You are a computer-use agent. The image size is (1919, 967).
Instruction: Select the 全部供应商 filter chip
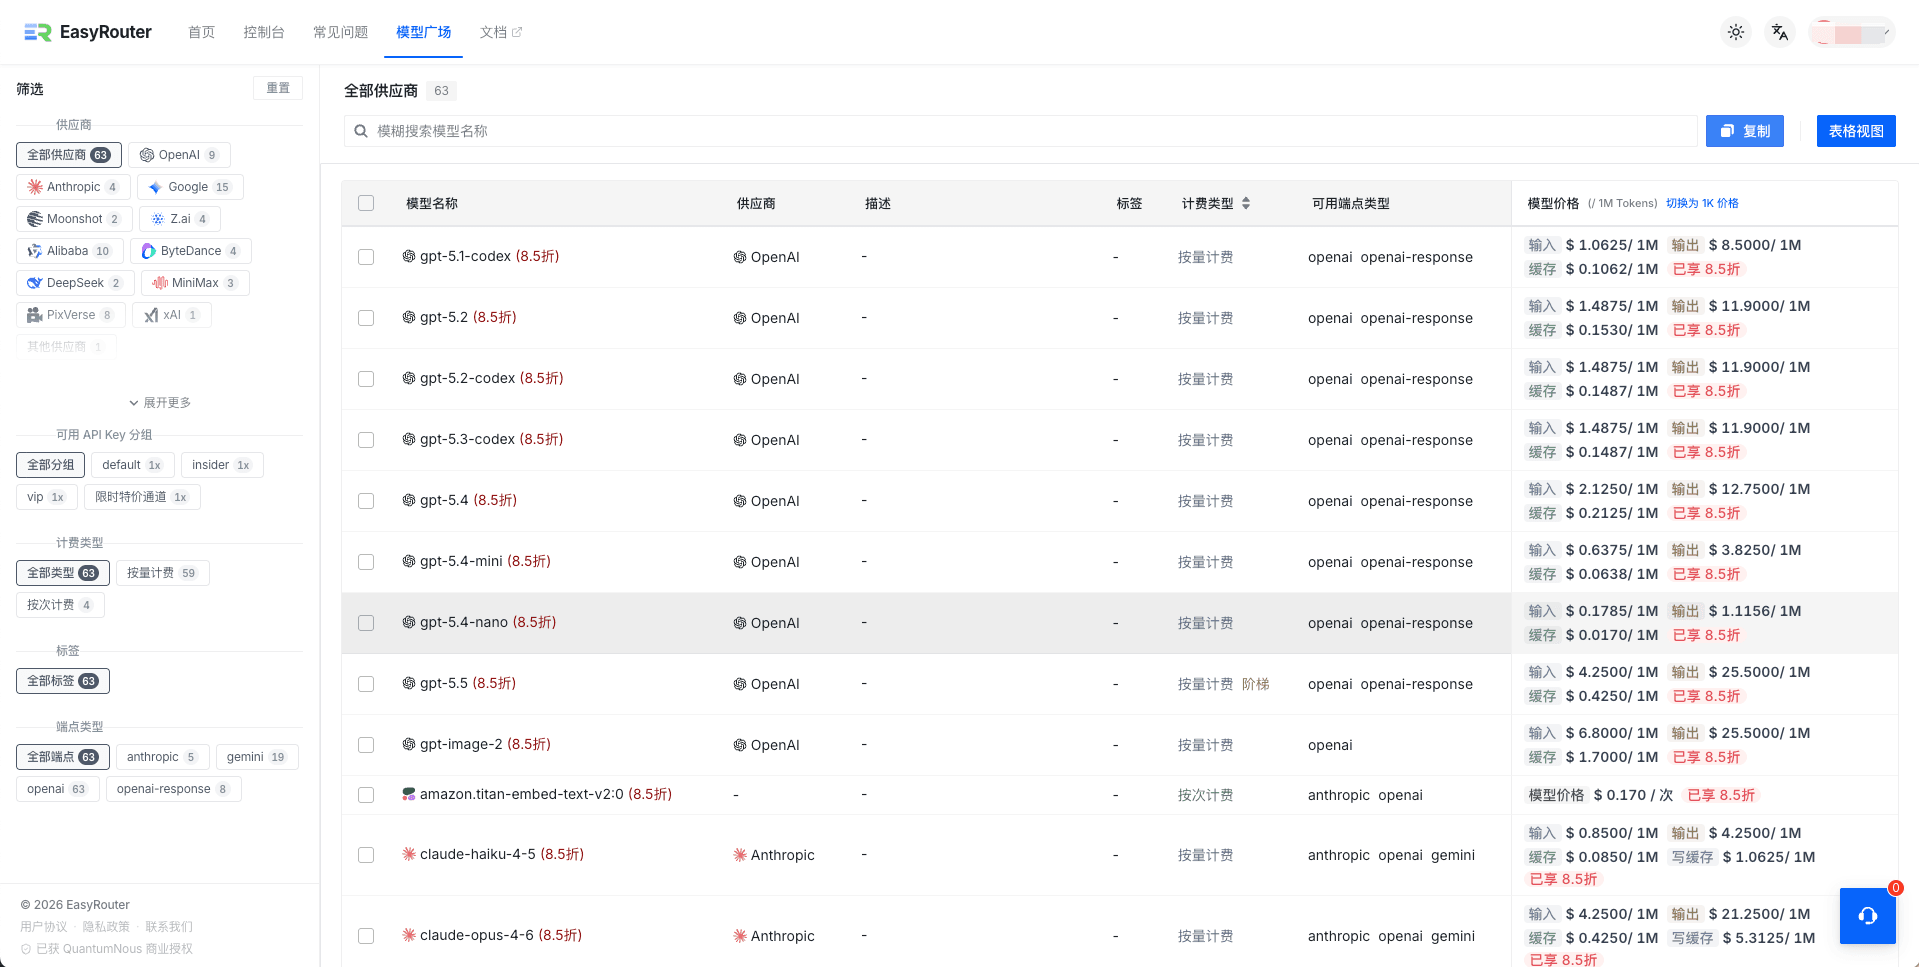(69, 155)
